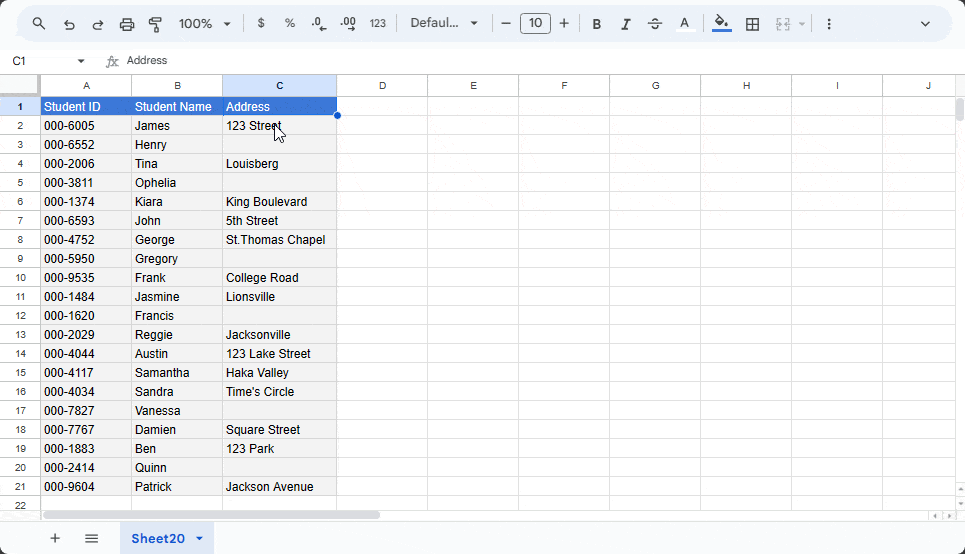Click the horizontal scrollbar thumb
The height and width of the screenshot is (554, 965).
[211, 515]
